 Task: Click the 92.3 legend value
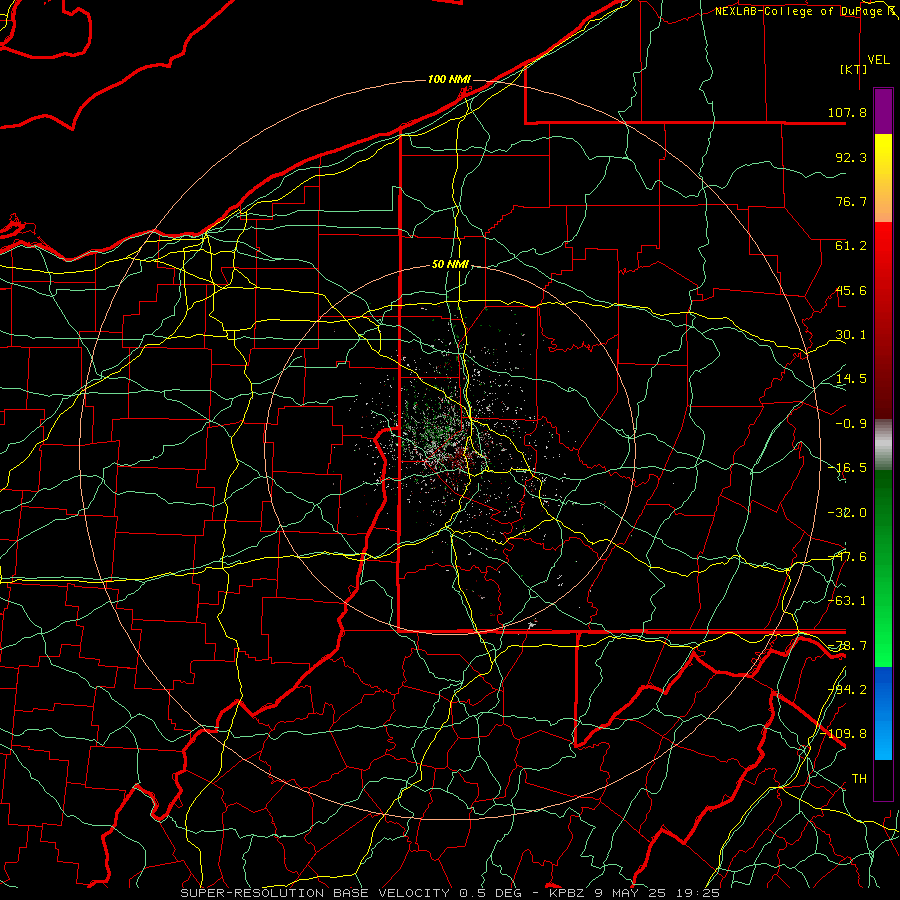tap(851, 157)
